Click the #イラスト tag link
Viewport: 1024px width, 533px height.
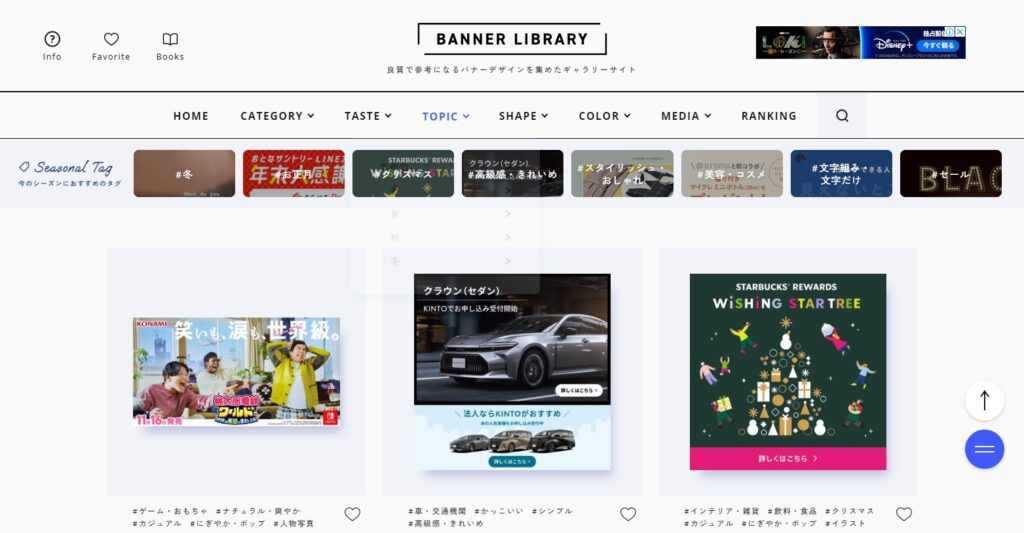845,523
